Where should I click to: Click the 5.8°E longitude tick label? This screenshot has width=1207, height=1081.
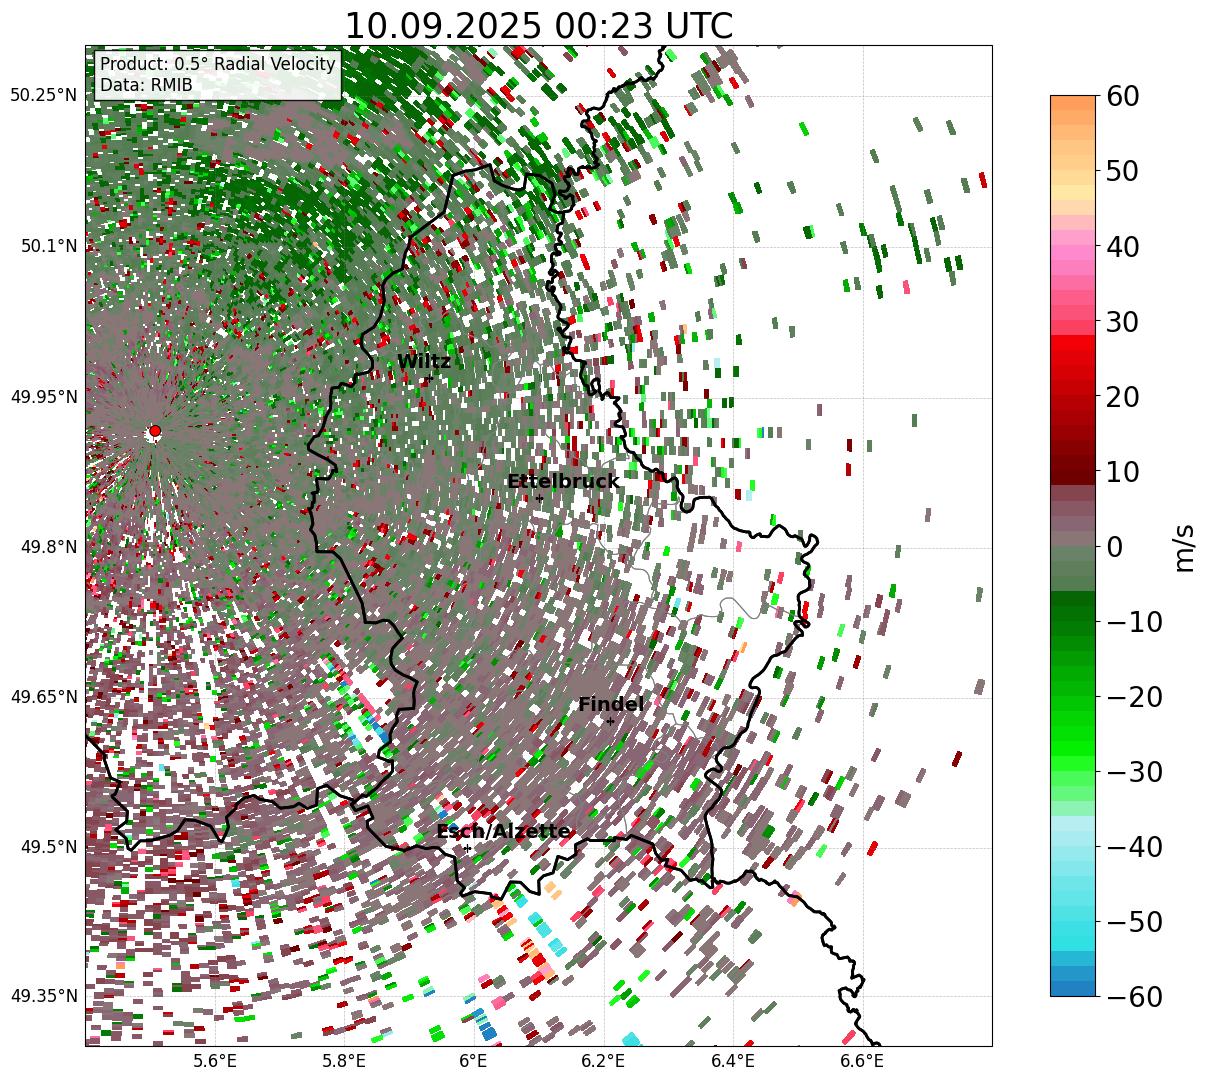coord(344,1061)
